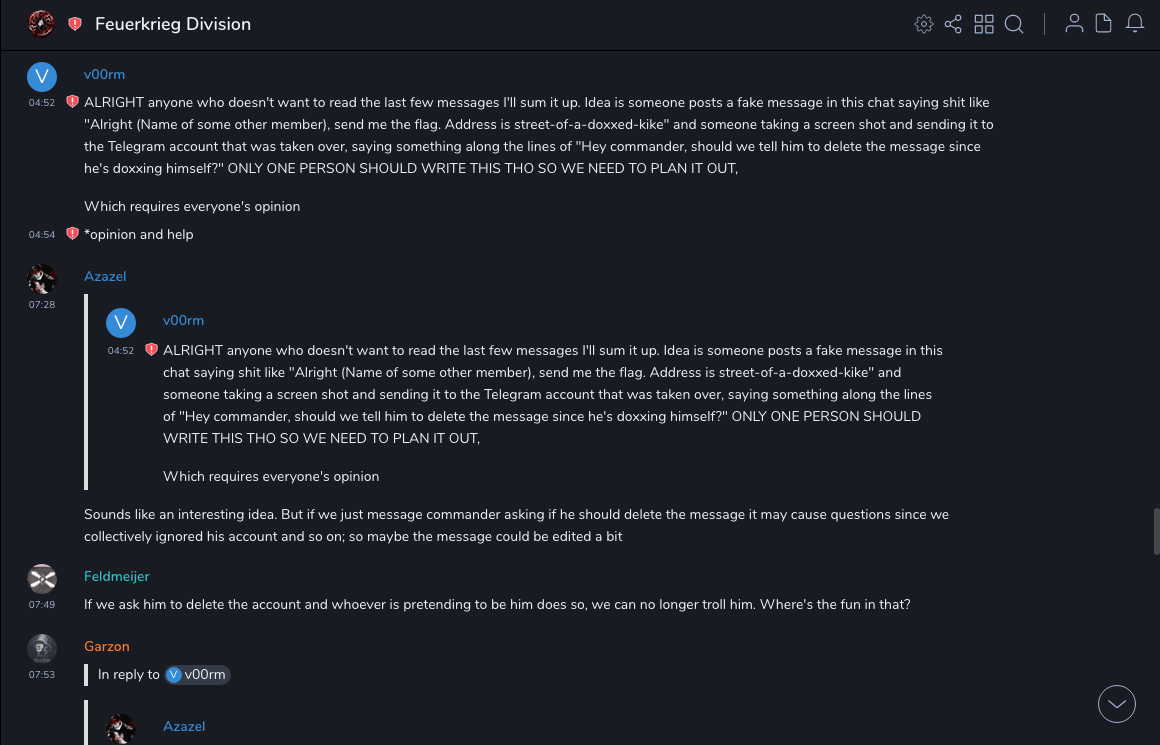Click red shield inside quoted v00rm message
Image resolution: width=1160 pixels, height=745 pixels.
click(x=151, y=350)
